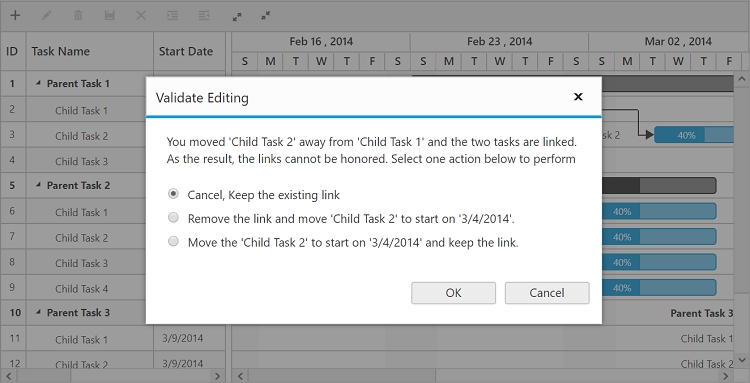Click the Collapse All arrows icon
Viewport: 750px width, 383px height.
coord(266,15)
